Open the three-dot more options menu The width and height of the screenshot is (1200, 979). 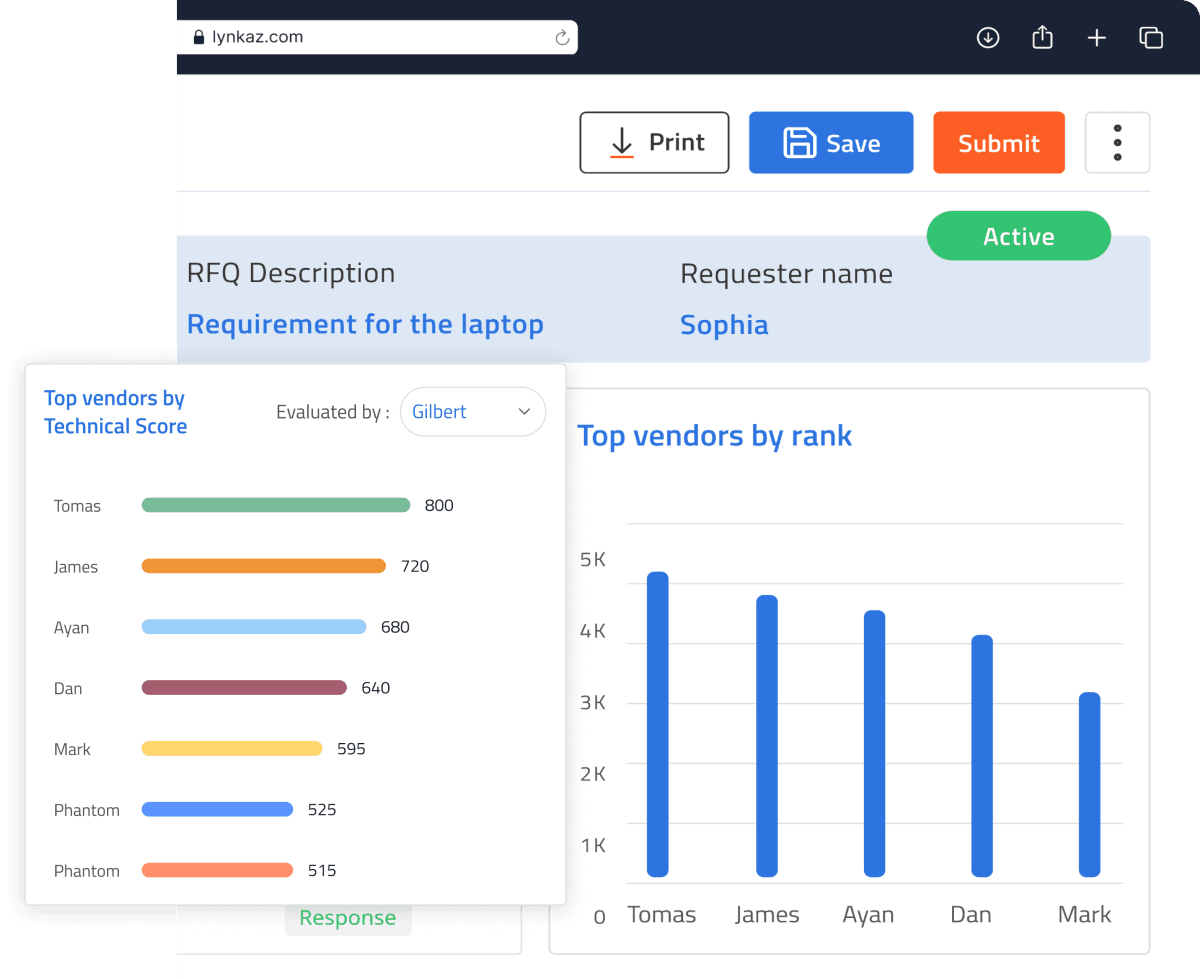pos(1117,143)
